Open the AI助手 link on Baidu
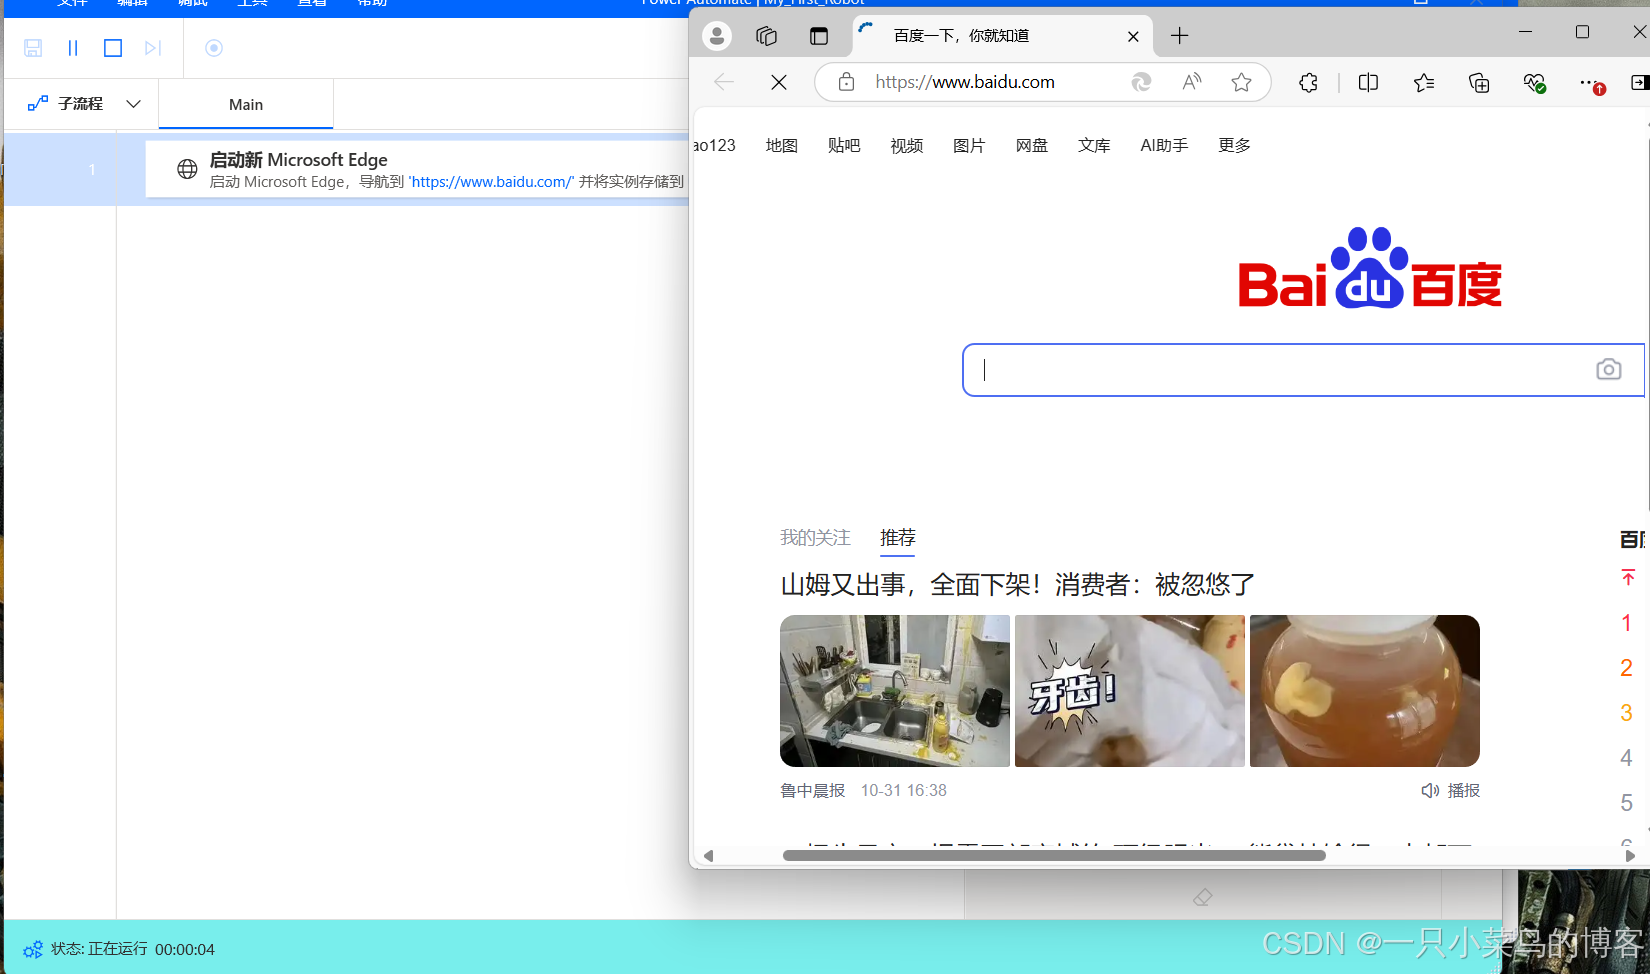 [1164, 146]
